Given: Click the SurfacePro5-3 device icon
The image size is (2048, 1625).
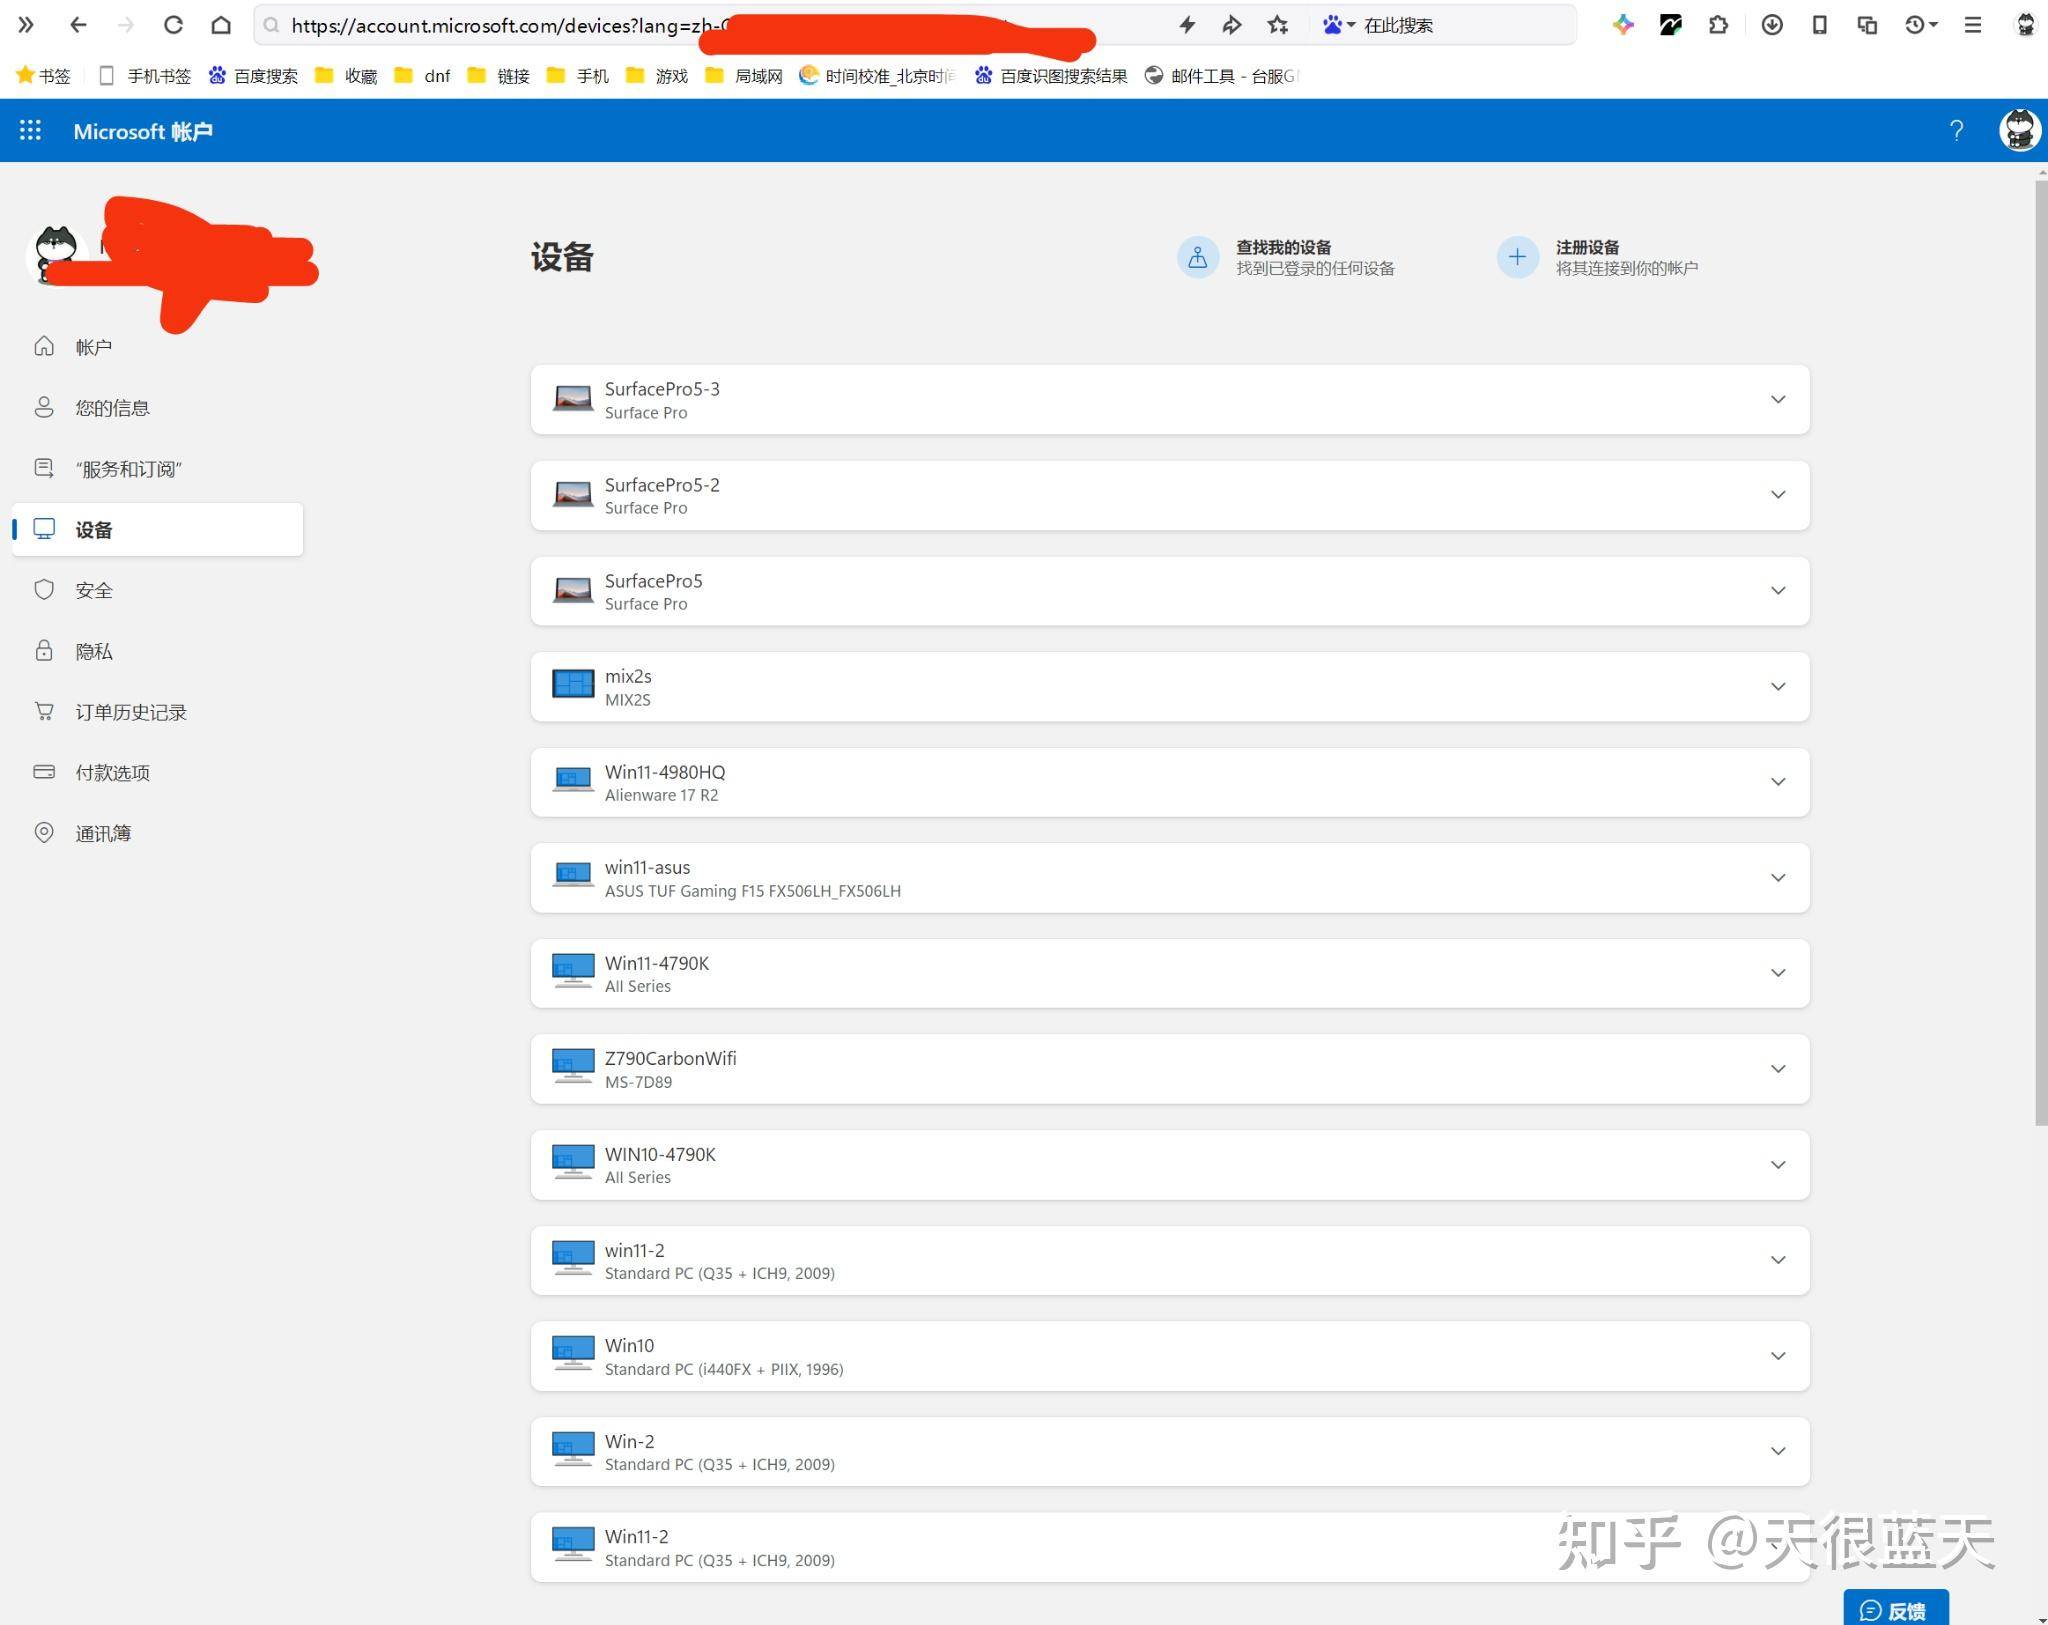Looking at the screenshot, I should pos(573,399).
